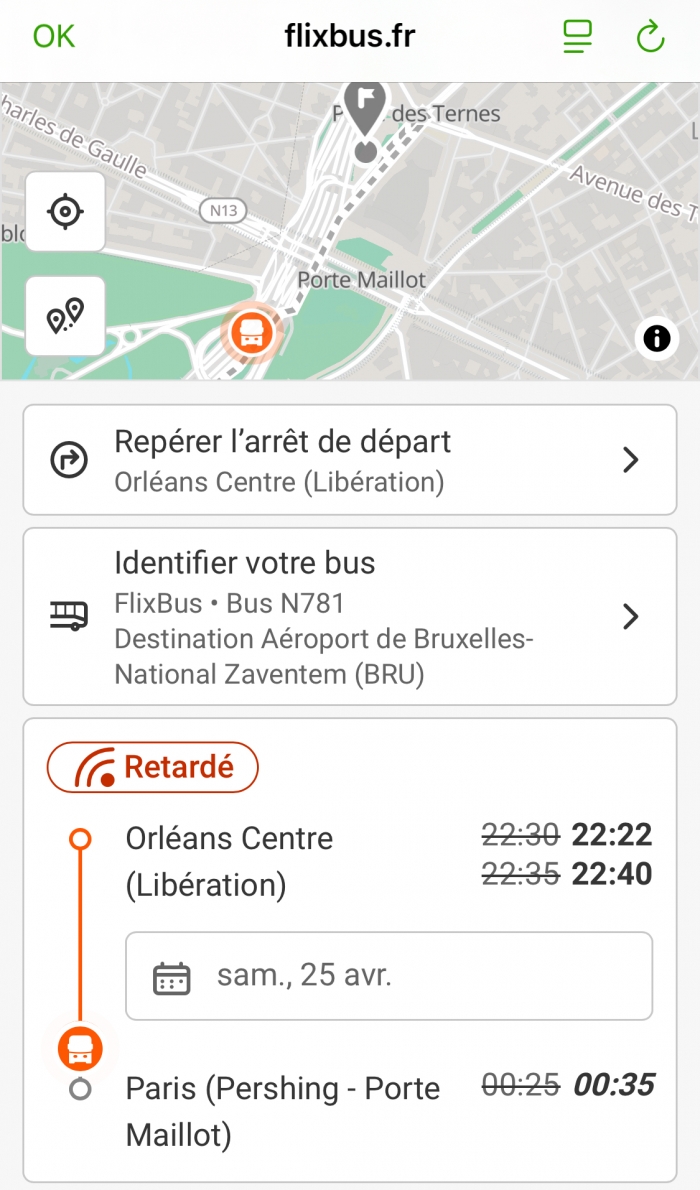Tap the reload page icon
Screen dimensions: 700x1190
click(x=650, y=37)
